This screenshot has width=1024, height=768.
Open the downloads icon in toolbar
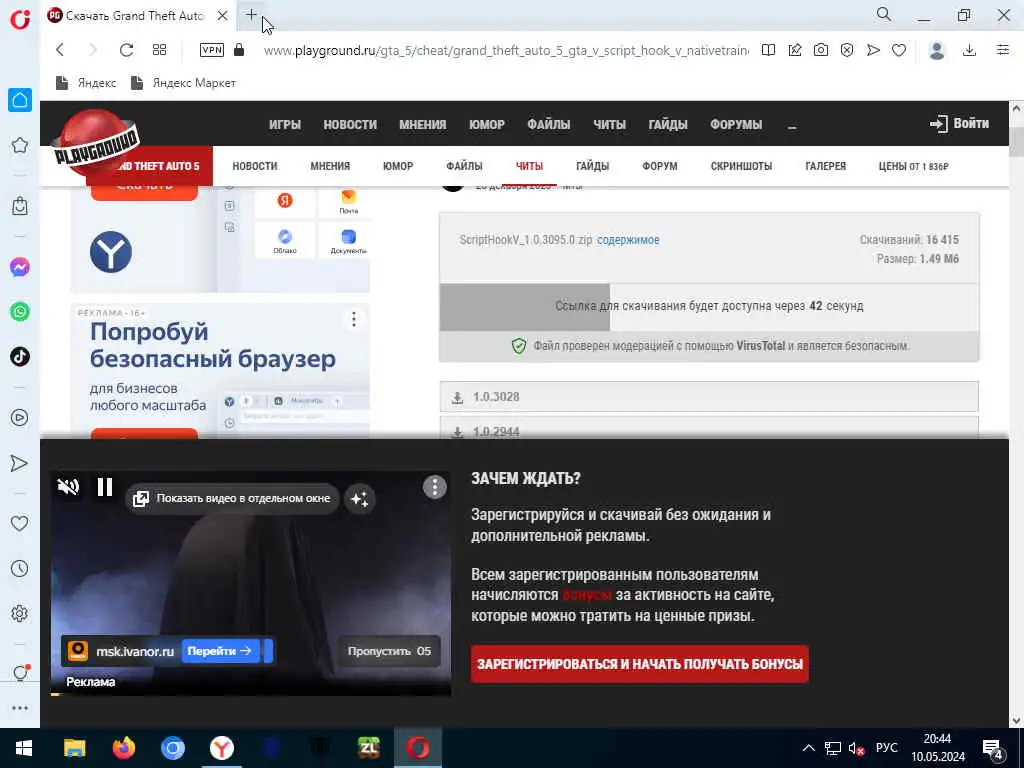pos(970,50)
